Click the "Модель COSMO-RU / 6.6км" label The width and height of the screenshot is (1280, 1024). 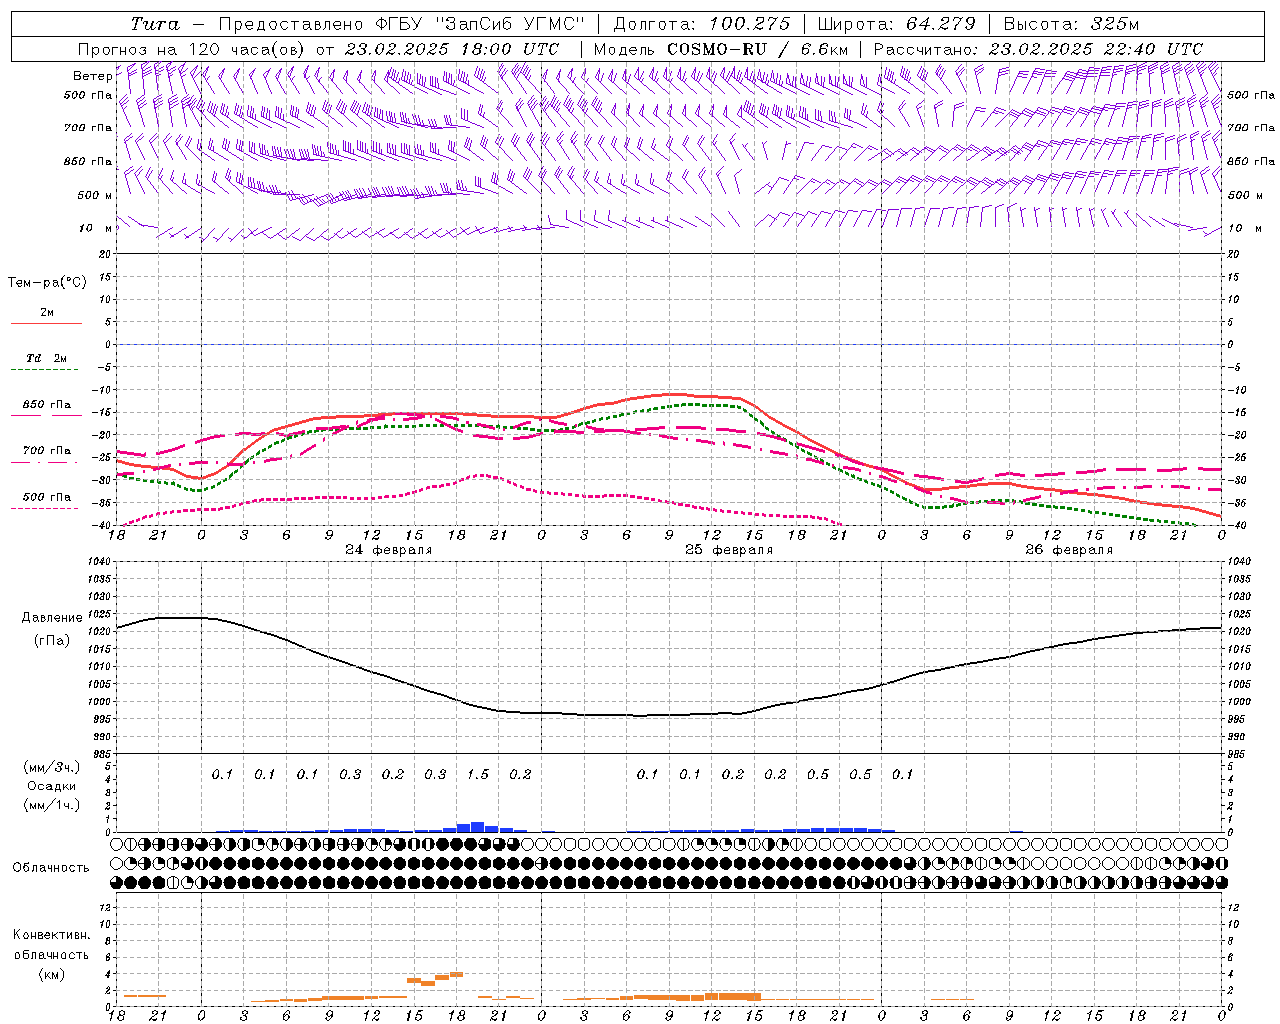[721, 49]
